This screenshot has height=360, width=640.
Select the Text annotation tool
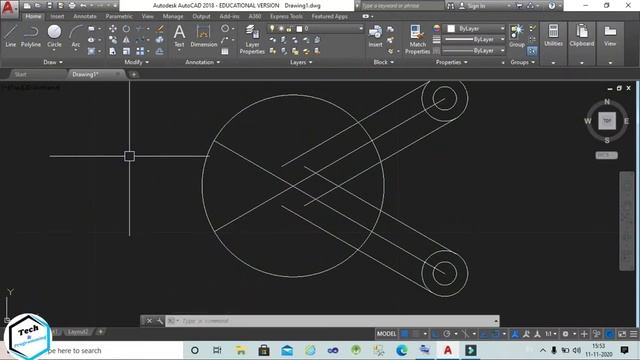pyautogui.click(x=179, y=36)
